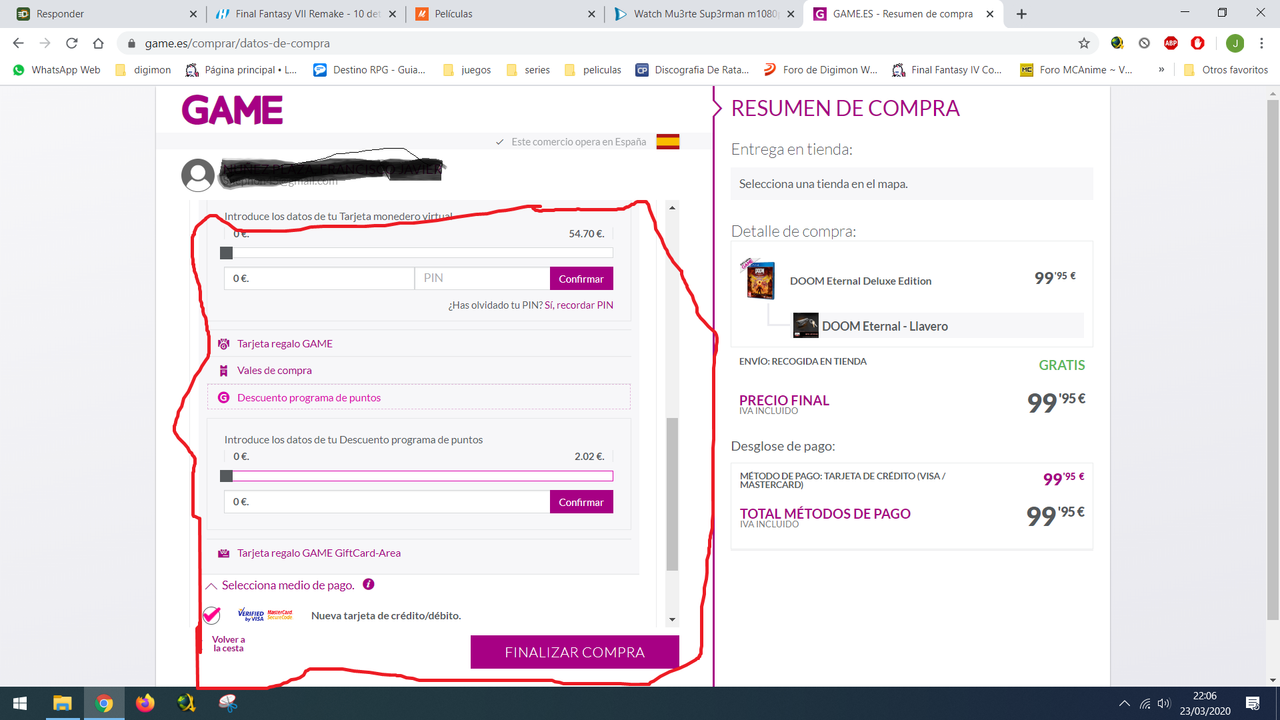Open the peliculas bookmarks folder
This screenshot has height=720, width=1280.
[593, 70]
